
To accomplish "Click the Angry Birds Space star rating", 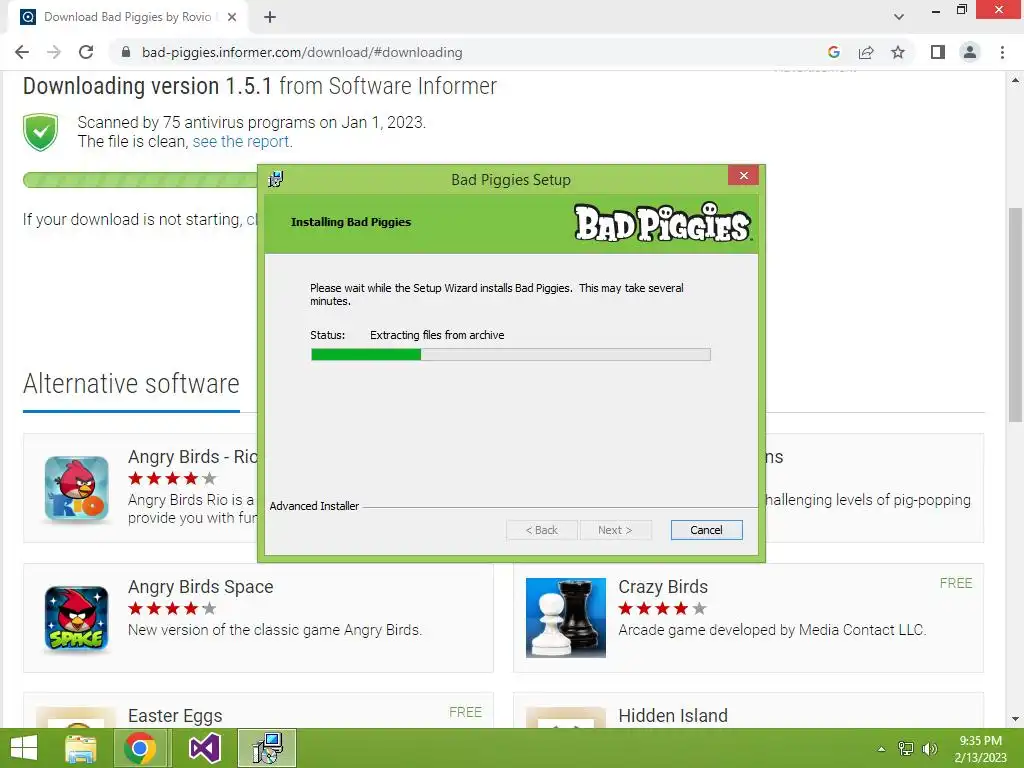I will pyautogui.click(x=172, y=609).
